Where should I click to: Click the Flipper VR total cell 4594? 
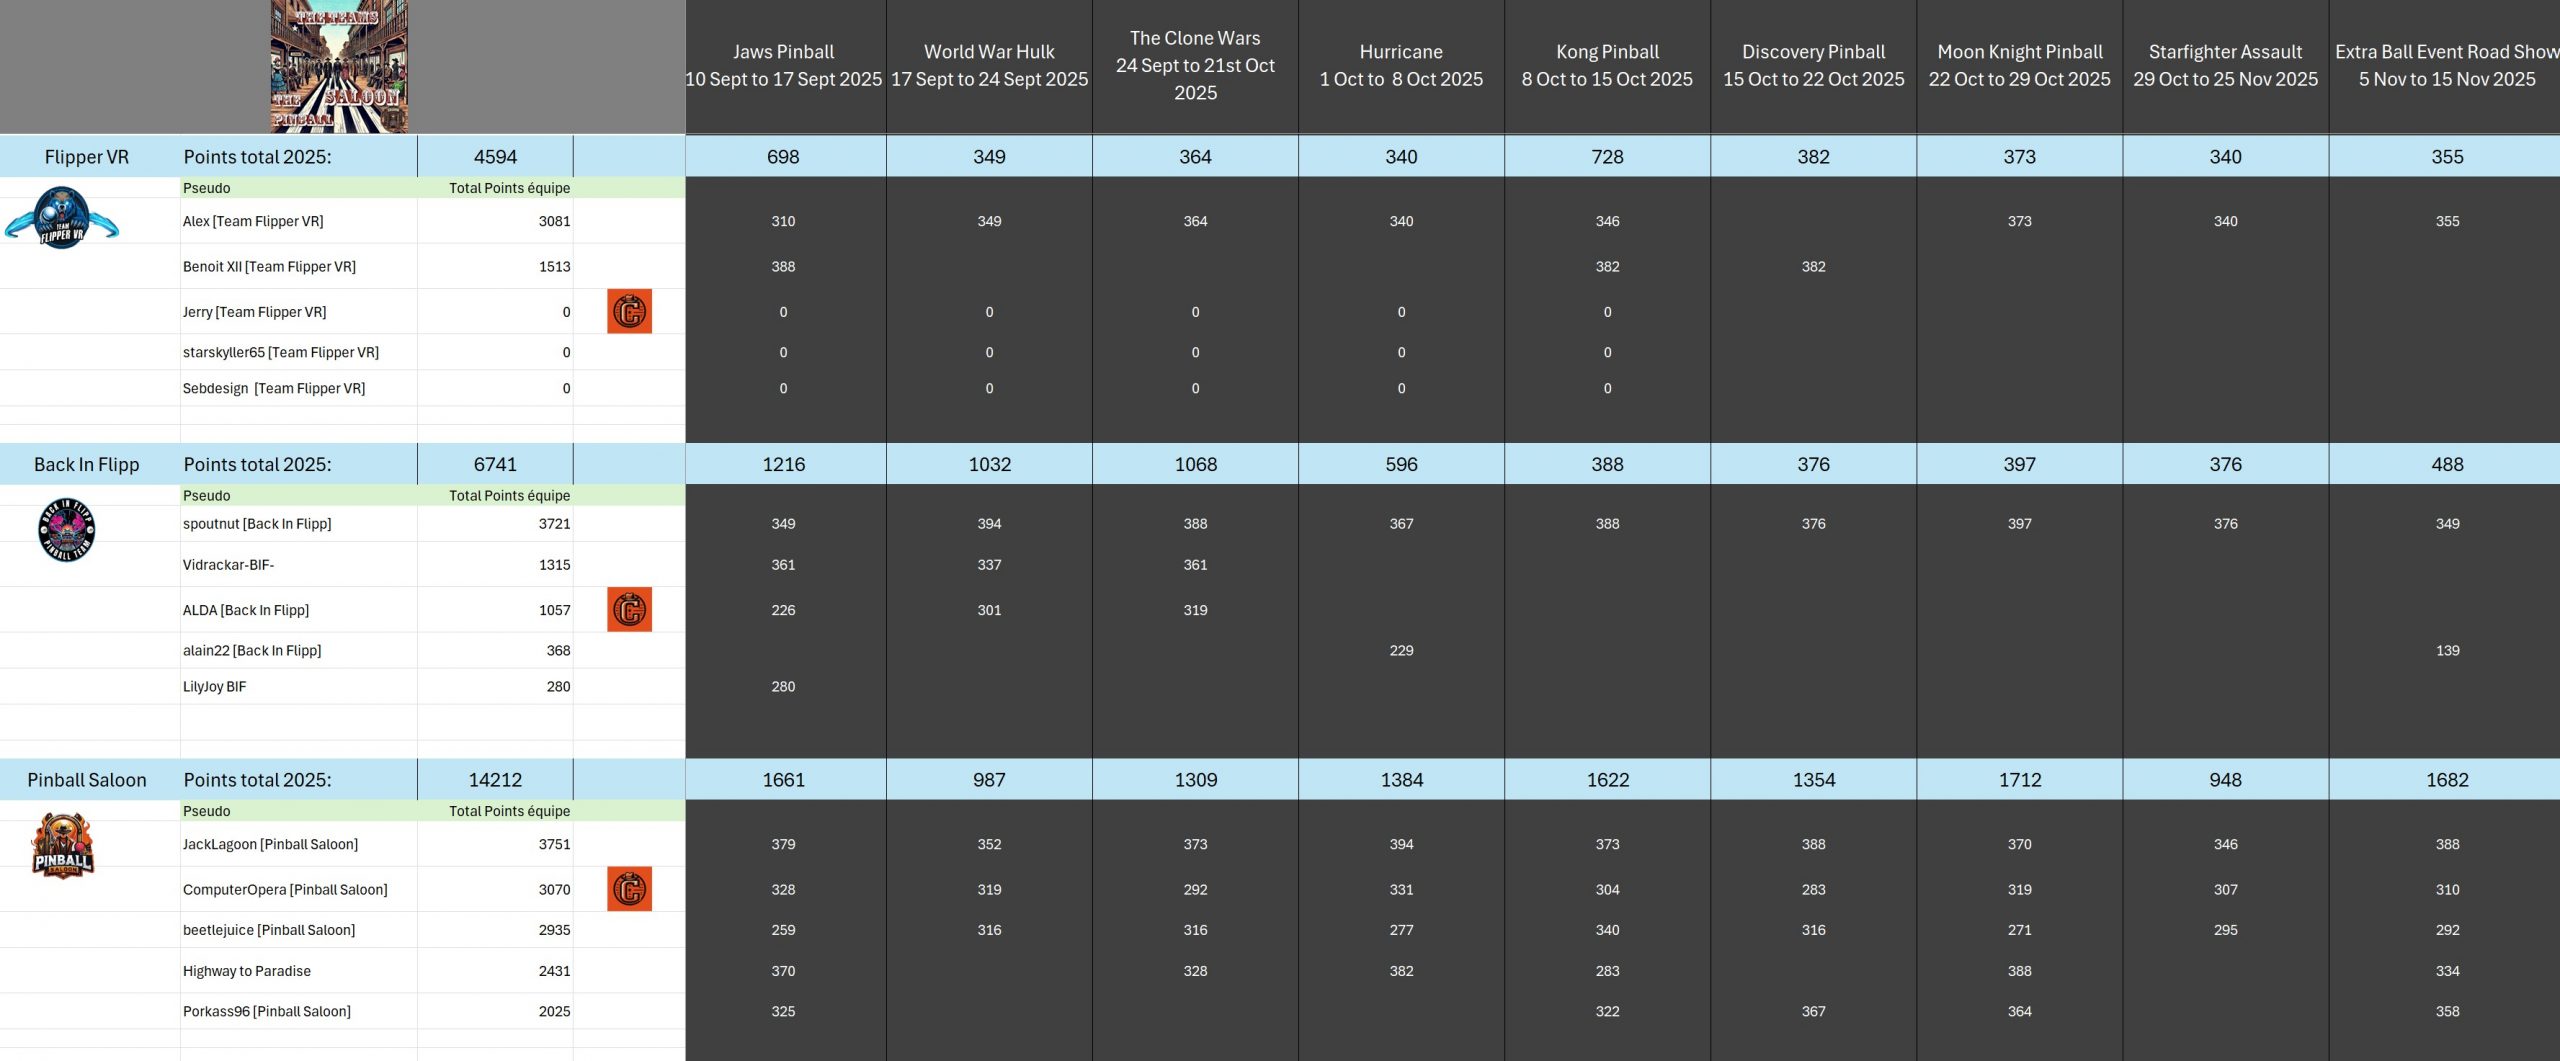coord(495,157)
